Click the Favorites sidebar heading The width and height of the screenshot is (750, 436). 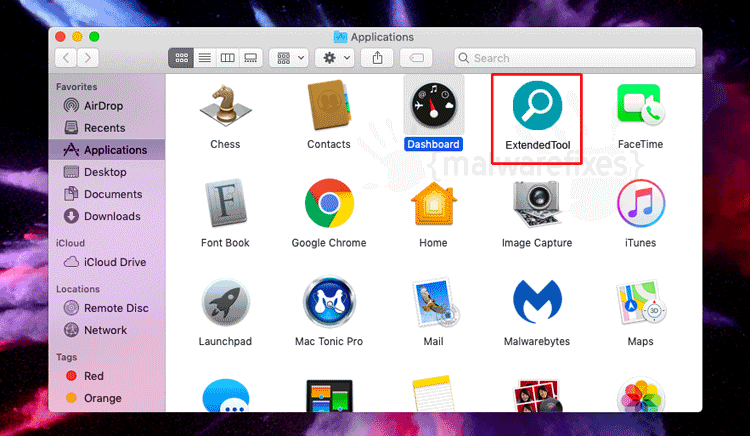(x=77, y=87)
